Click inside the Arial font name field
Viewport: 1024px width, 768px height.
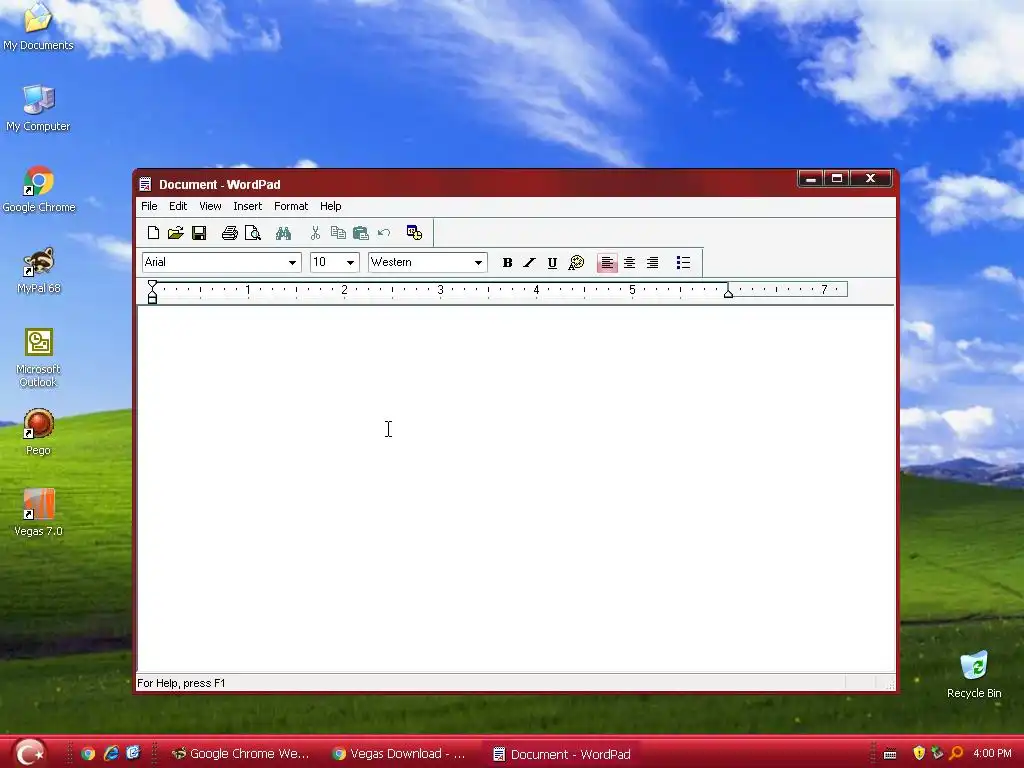(x=213, y=263)
